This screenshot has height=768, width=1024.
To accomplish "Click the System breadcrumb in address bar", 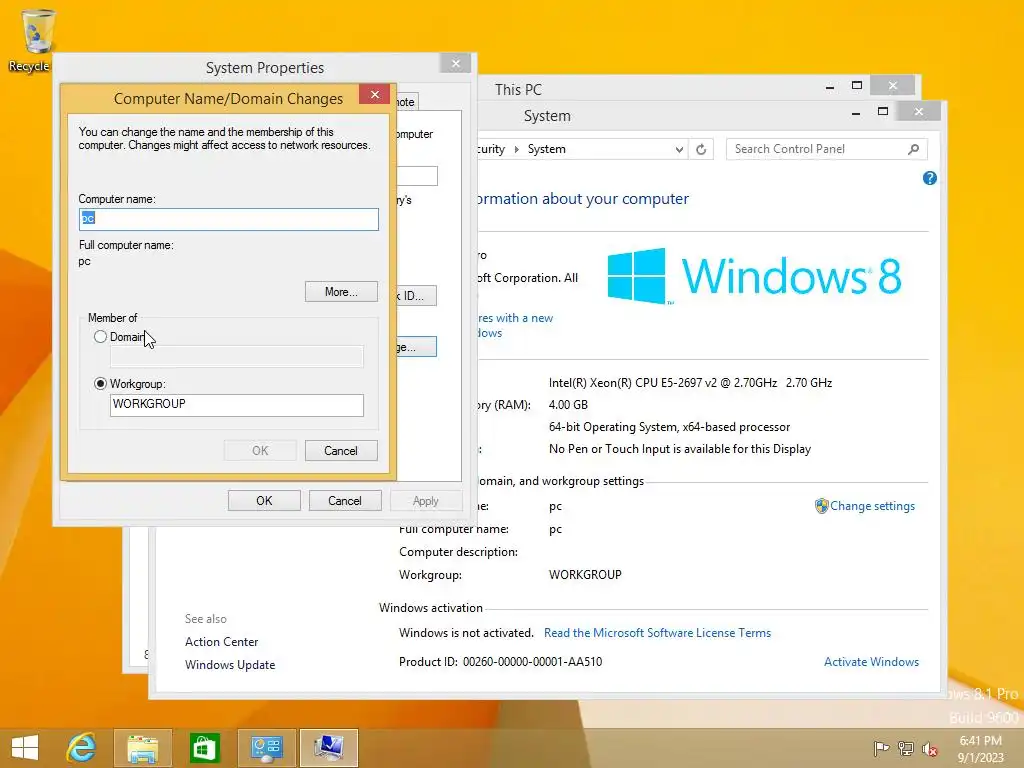I will (547, 149).
